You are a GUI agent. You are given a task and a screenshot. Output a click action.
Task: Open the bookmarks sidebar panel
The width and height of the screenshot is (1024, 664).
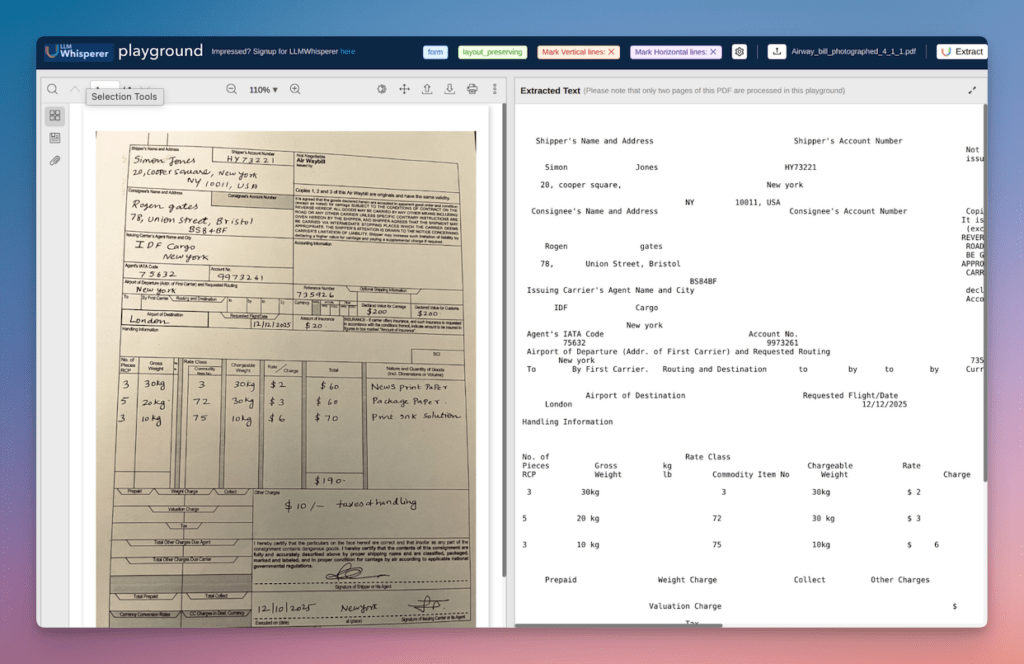click(55, 138)
